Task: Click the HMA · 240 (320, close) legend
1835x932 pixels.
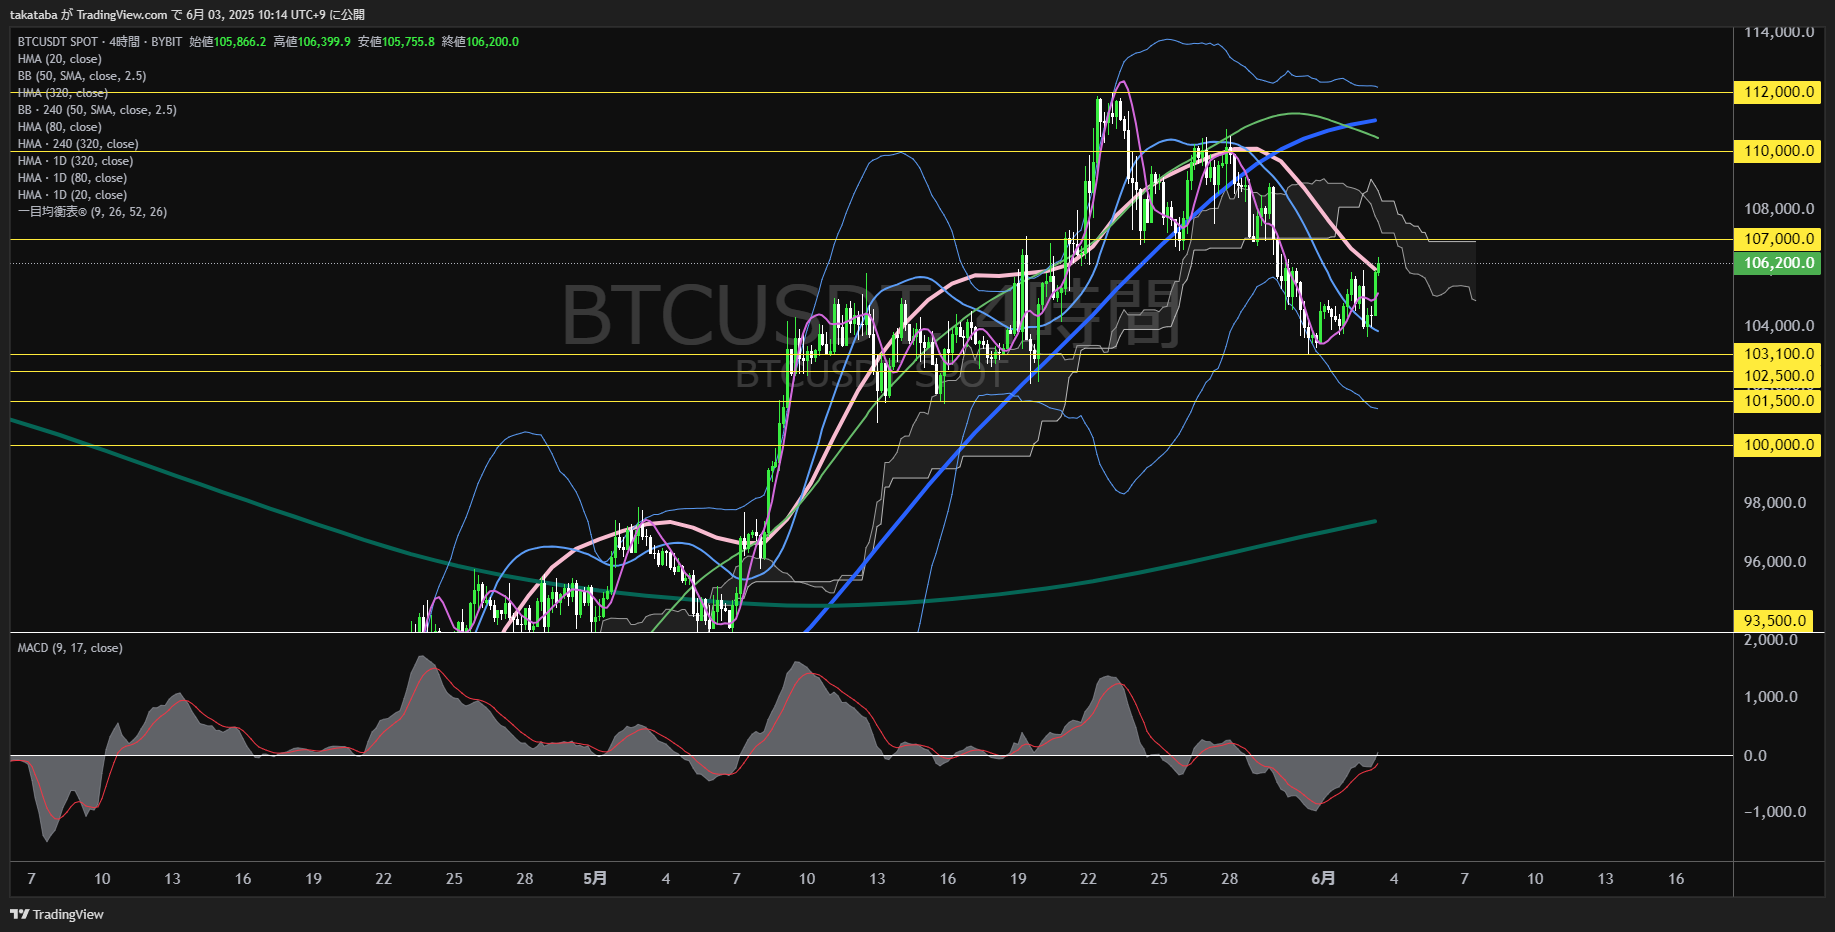Action: click(x=78, y=144)
